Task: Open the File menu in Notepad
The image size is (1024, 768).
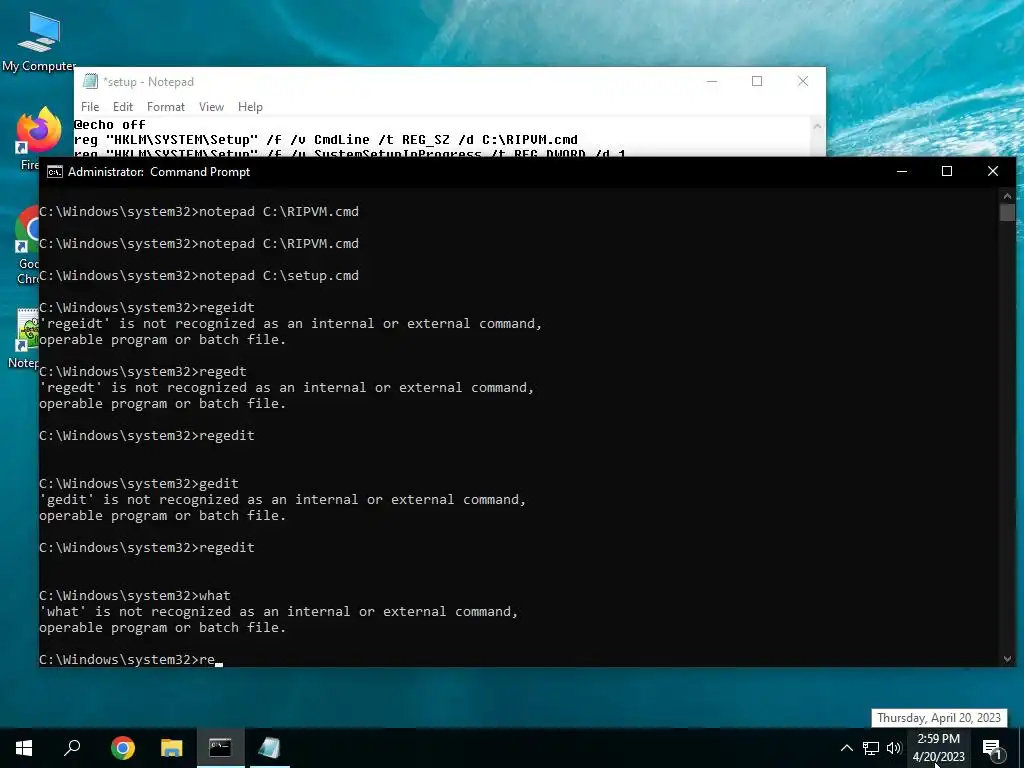Action: pyautogui.click(x=90, y=106)
